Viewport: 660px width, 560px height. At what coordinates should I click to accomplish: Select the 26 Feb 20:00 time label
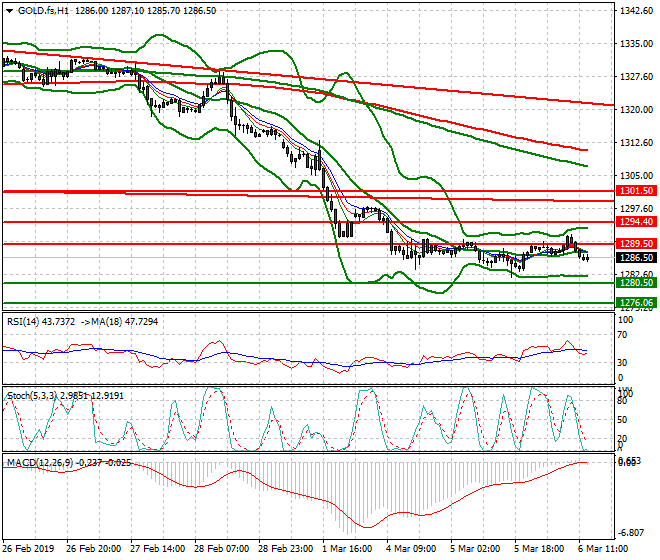(93, 549)
